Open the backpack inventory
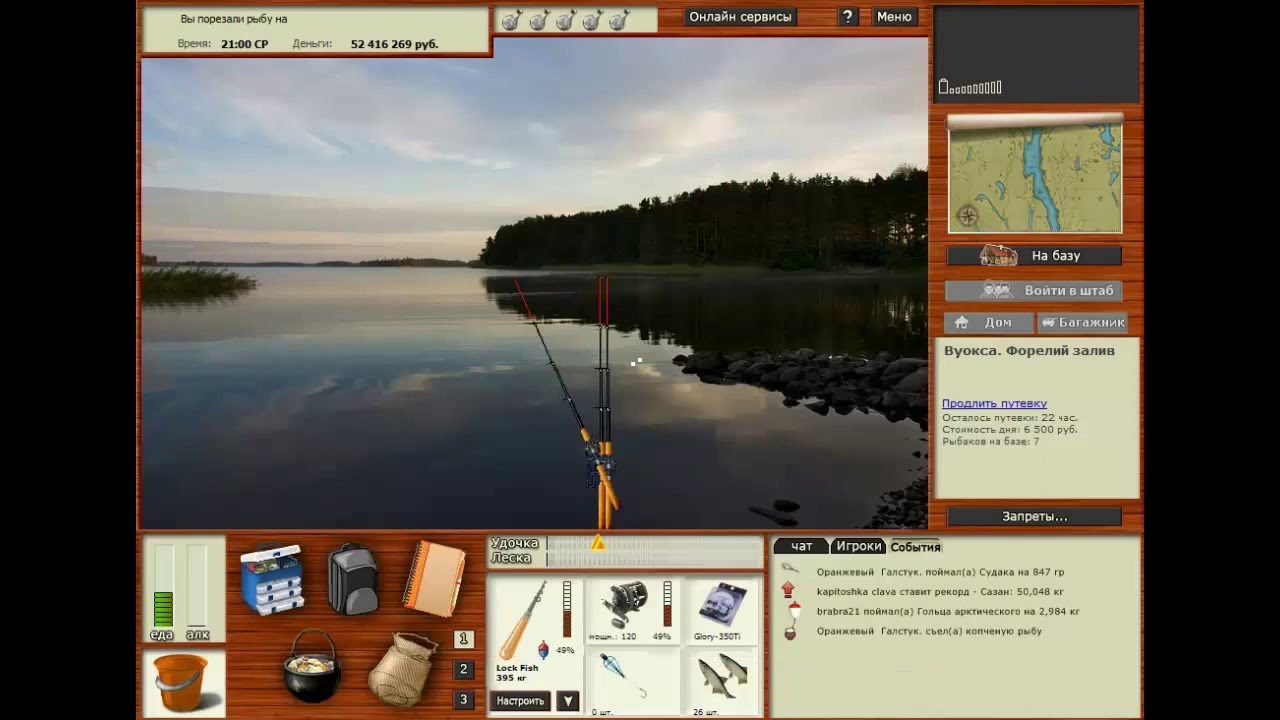1280x720 pixels. click(353, 579)
